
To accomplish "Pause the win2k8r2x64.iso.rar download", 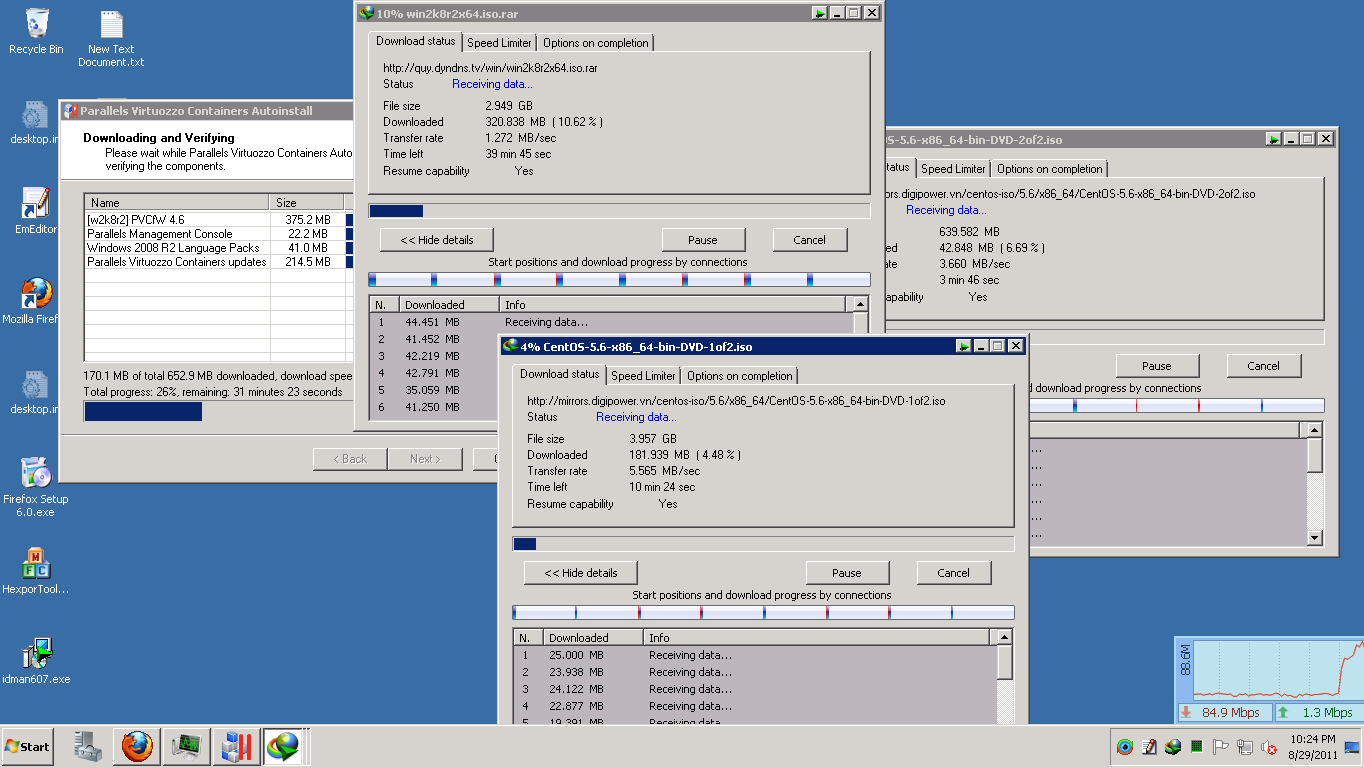I will click(x=703, y=240).
